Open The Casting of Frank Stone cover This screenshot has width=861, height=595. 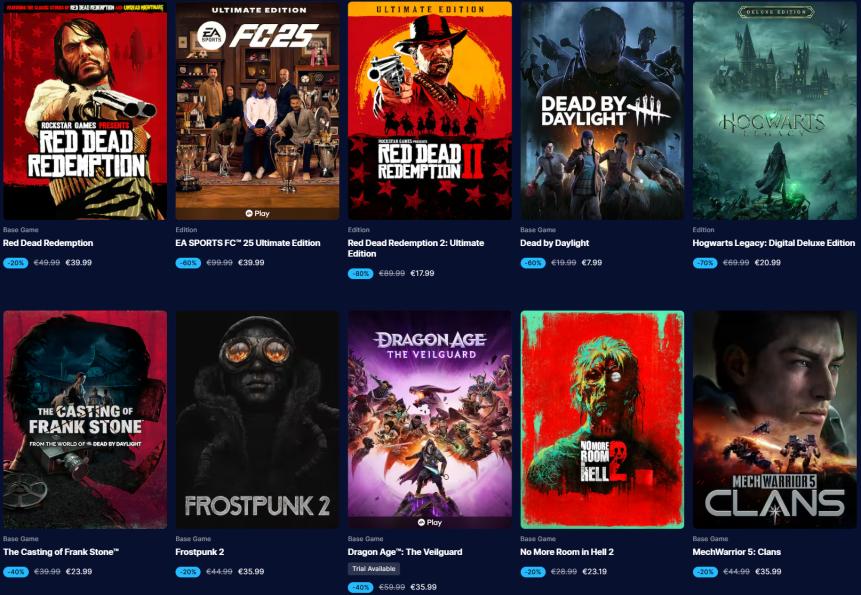coord(85,420)
